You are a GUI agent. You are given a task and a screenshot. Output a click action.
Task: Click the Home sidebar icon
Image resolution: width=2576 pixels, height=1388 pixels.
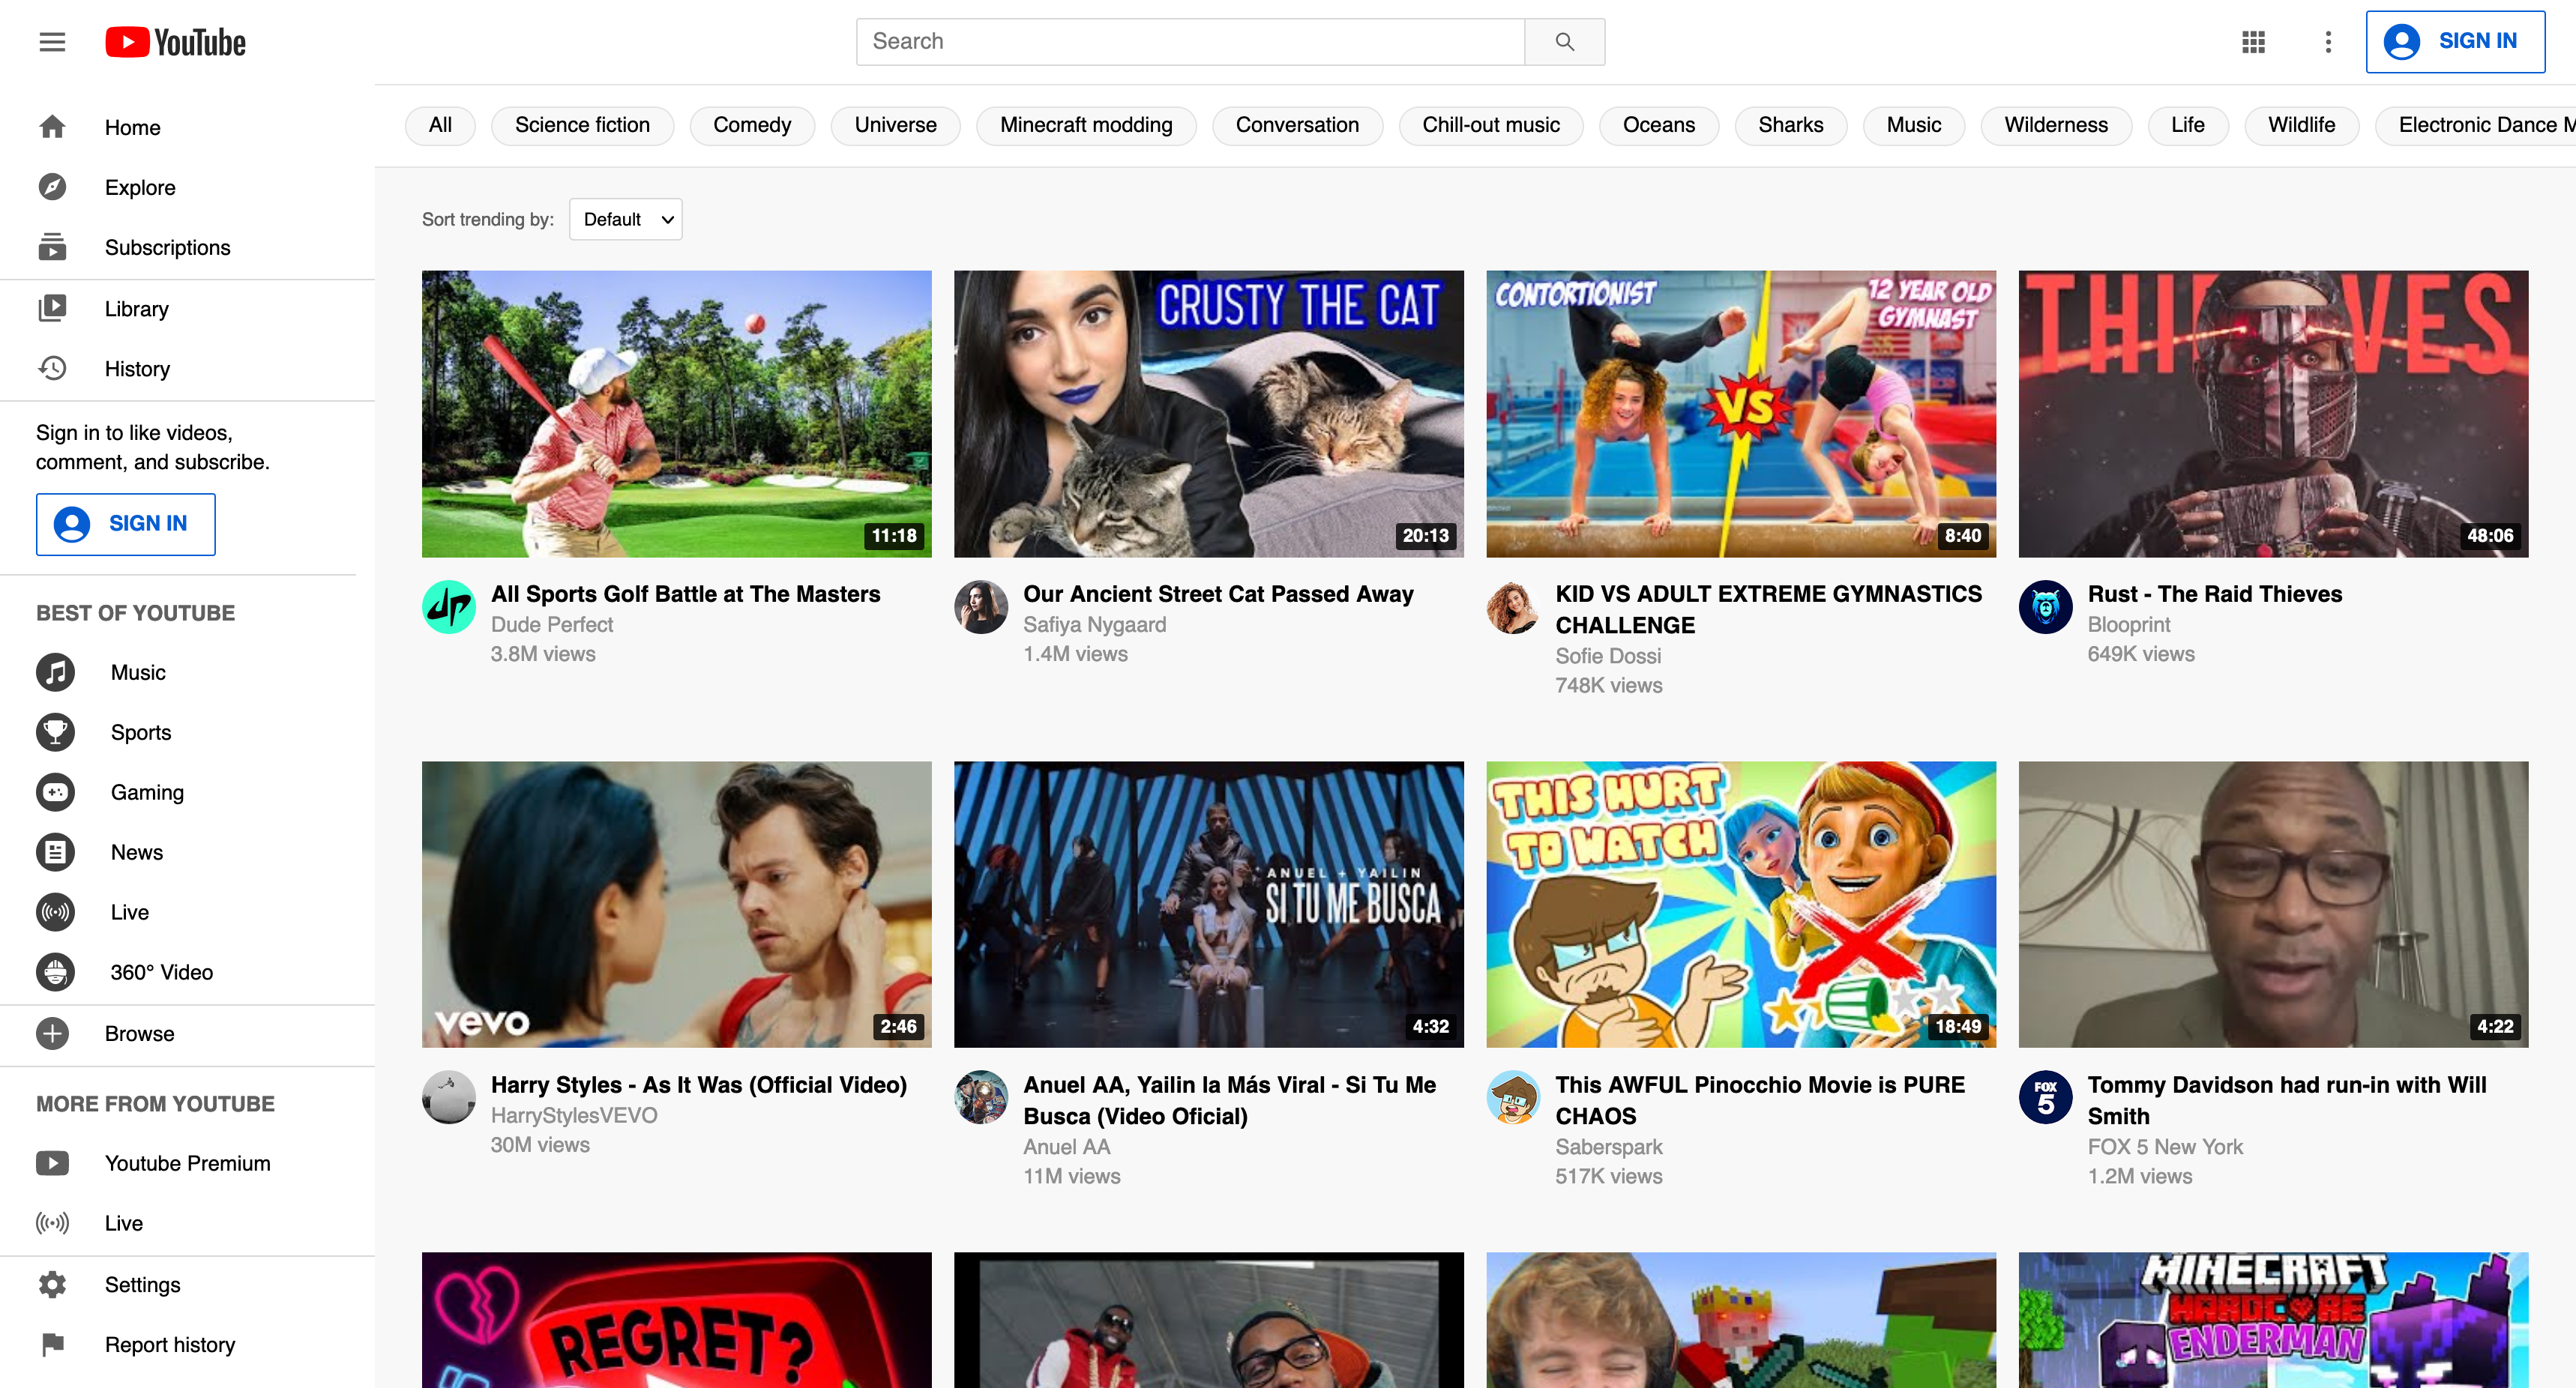coord(52,127)
